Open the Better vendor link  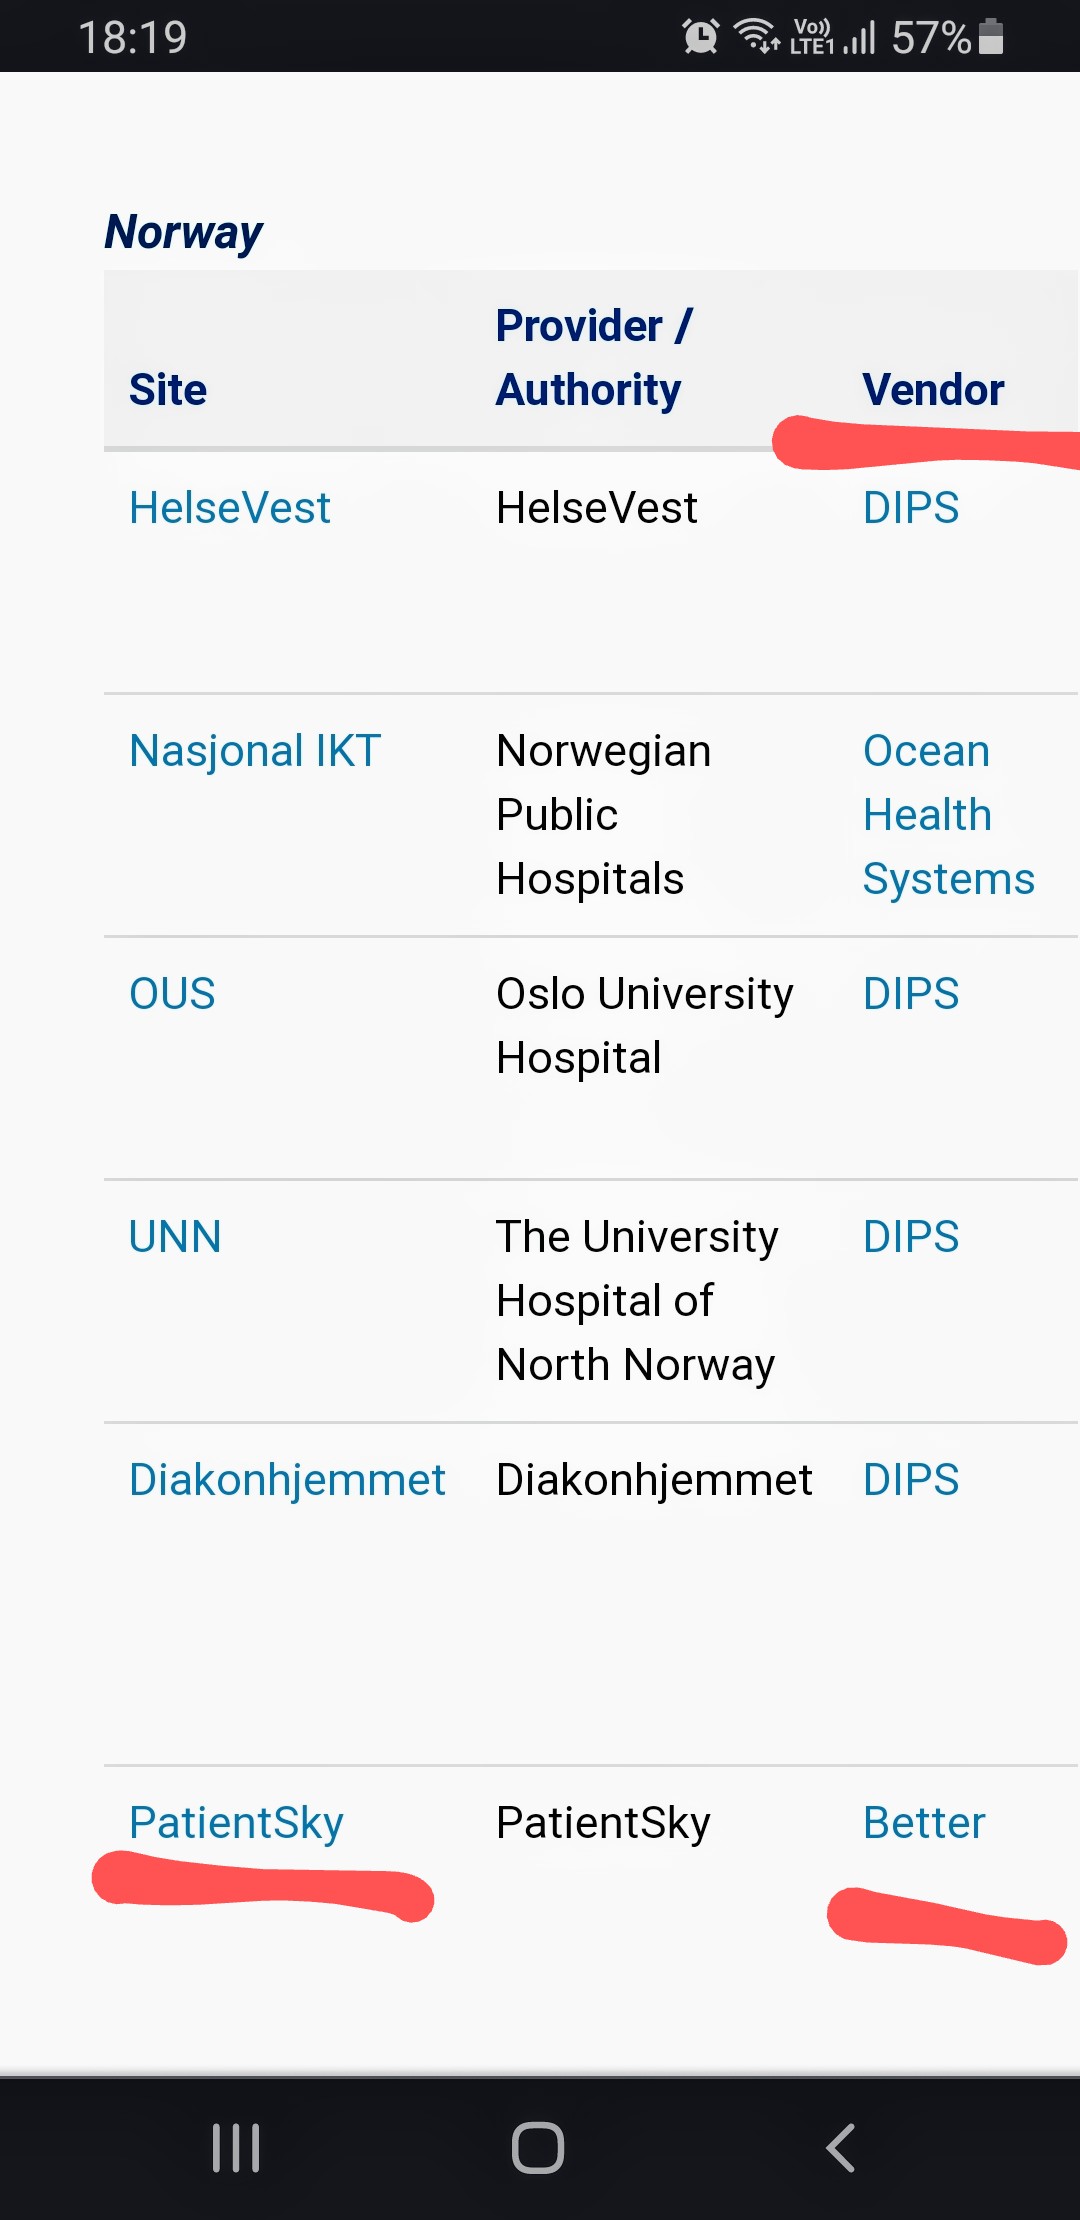pyautogui.click(x=924, y=1823)
